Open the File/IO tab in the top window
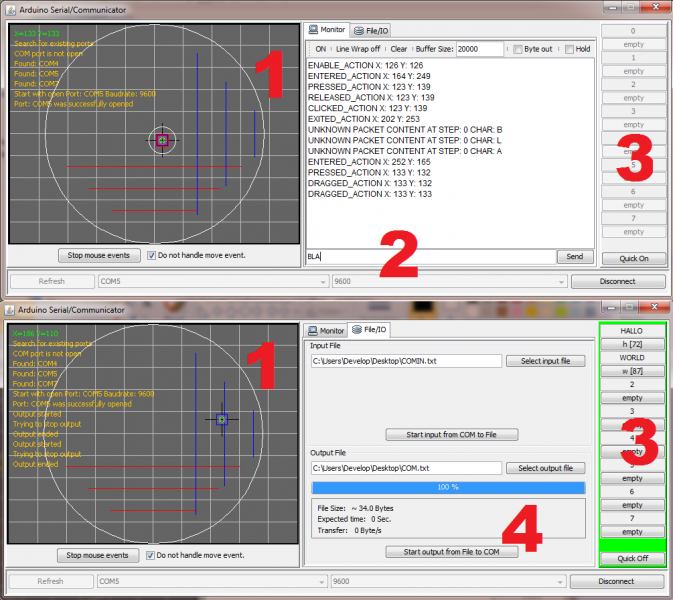The height and width of the screenshot is (600, 673). [371, 30]
